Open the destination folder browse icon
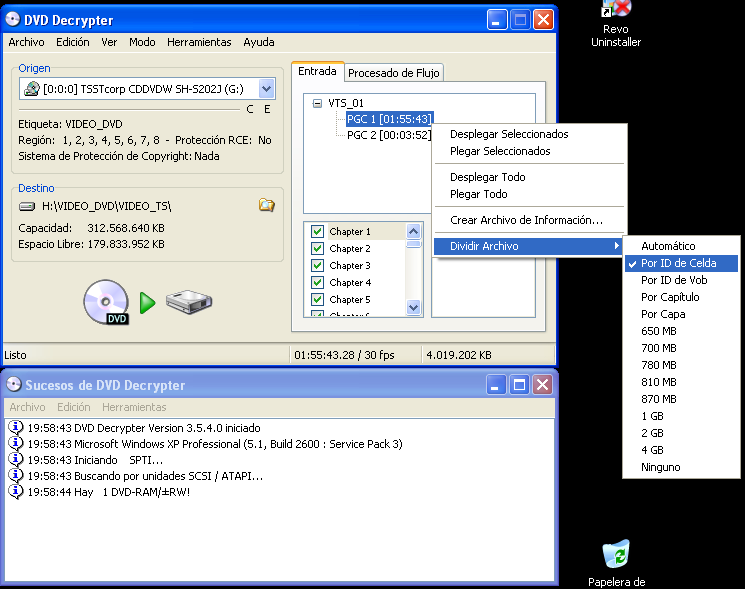The image size is (745, 589). [267, 206]
